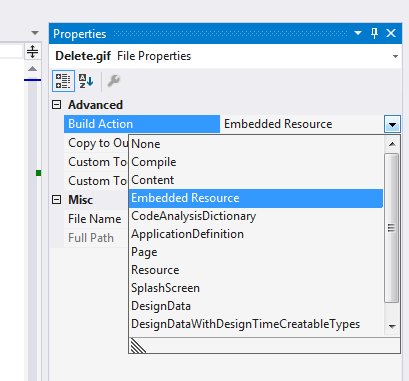Select ApplicationDefinition build action

(x=256, y=234)
